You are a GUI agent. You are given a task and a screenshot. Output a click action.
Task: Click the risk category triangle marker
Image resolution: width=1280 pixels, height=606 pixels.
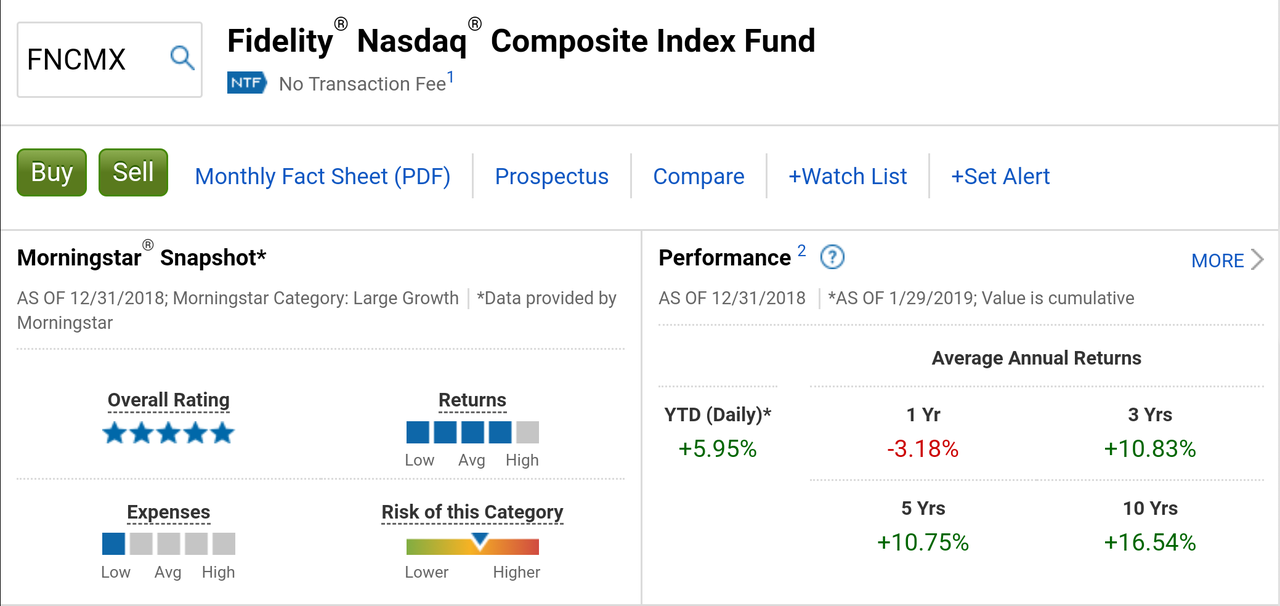point(480,540)
